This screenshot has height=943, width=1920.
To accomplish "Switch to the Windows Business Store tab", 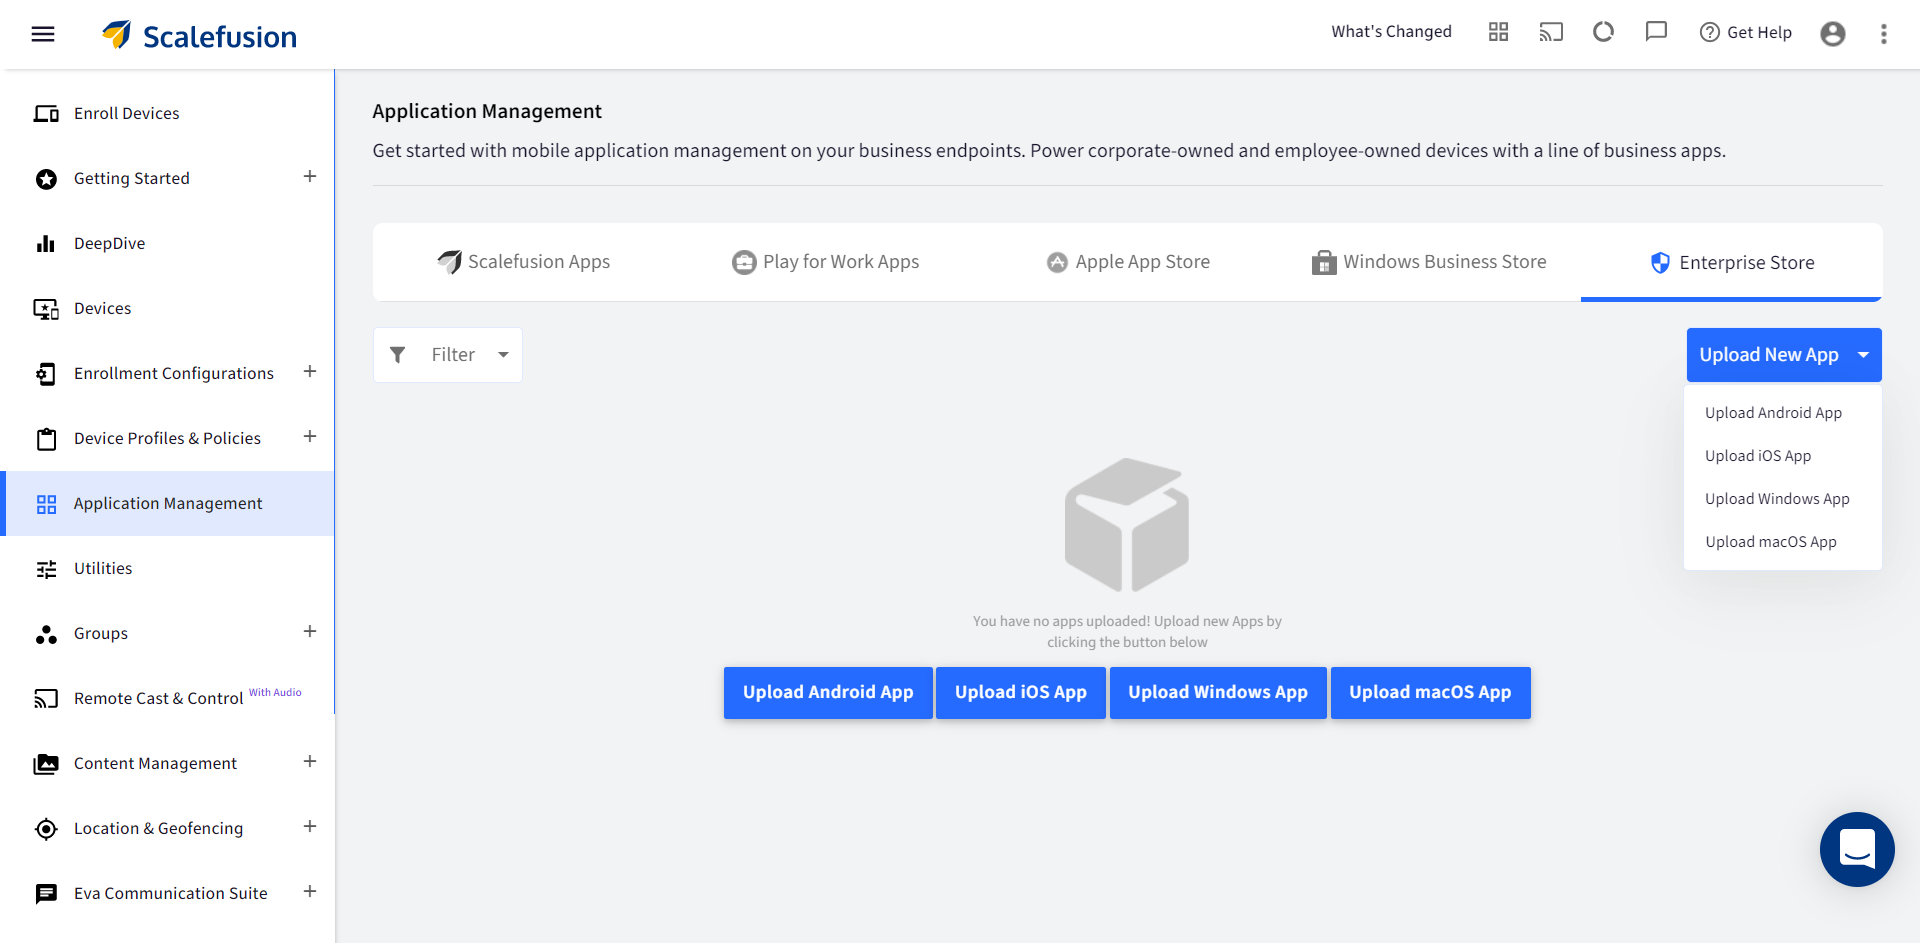I will tap(1429, 262).
